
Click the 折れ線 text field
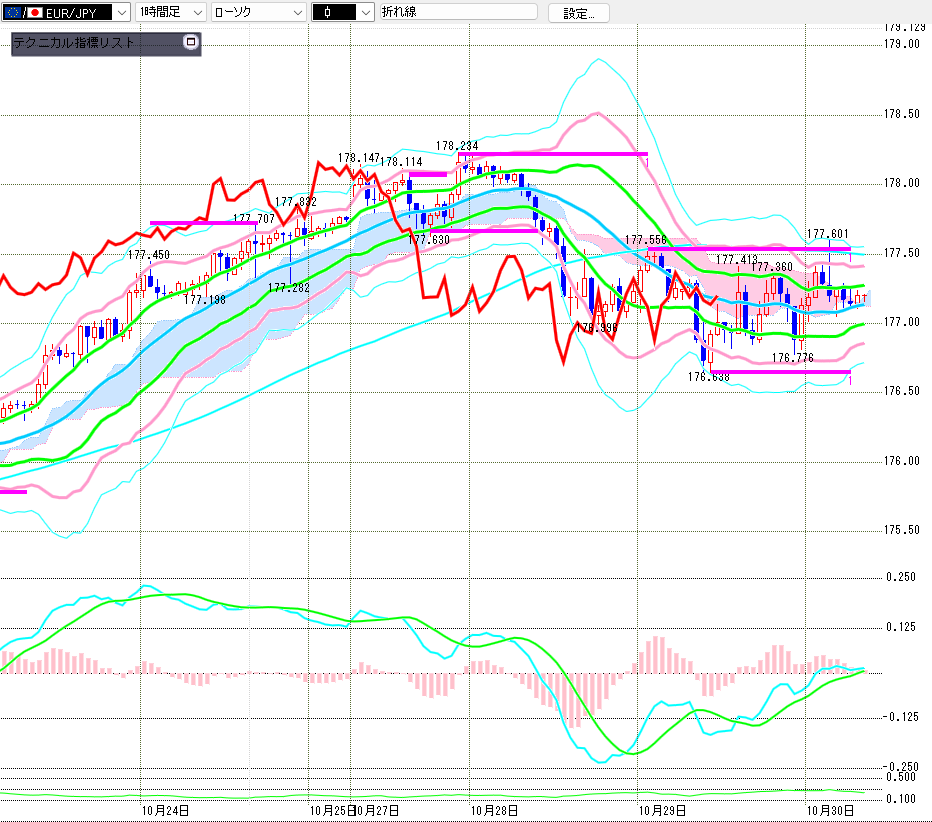[x=456, y=12]
